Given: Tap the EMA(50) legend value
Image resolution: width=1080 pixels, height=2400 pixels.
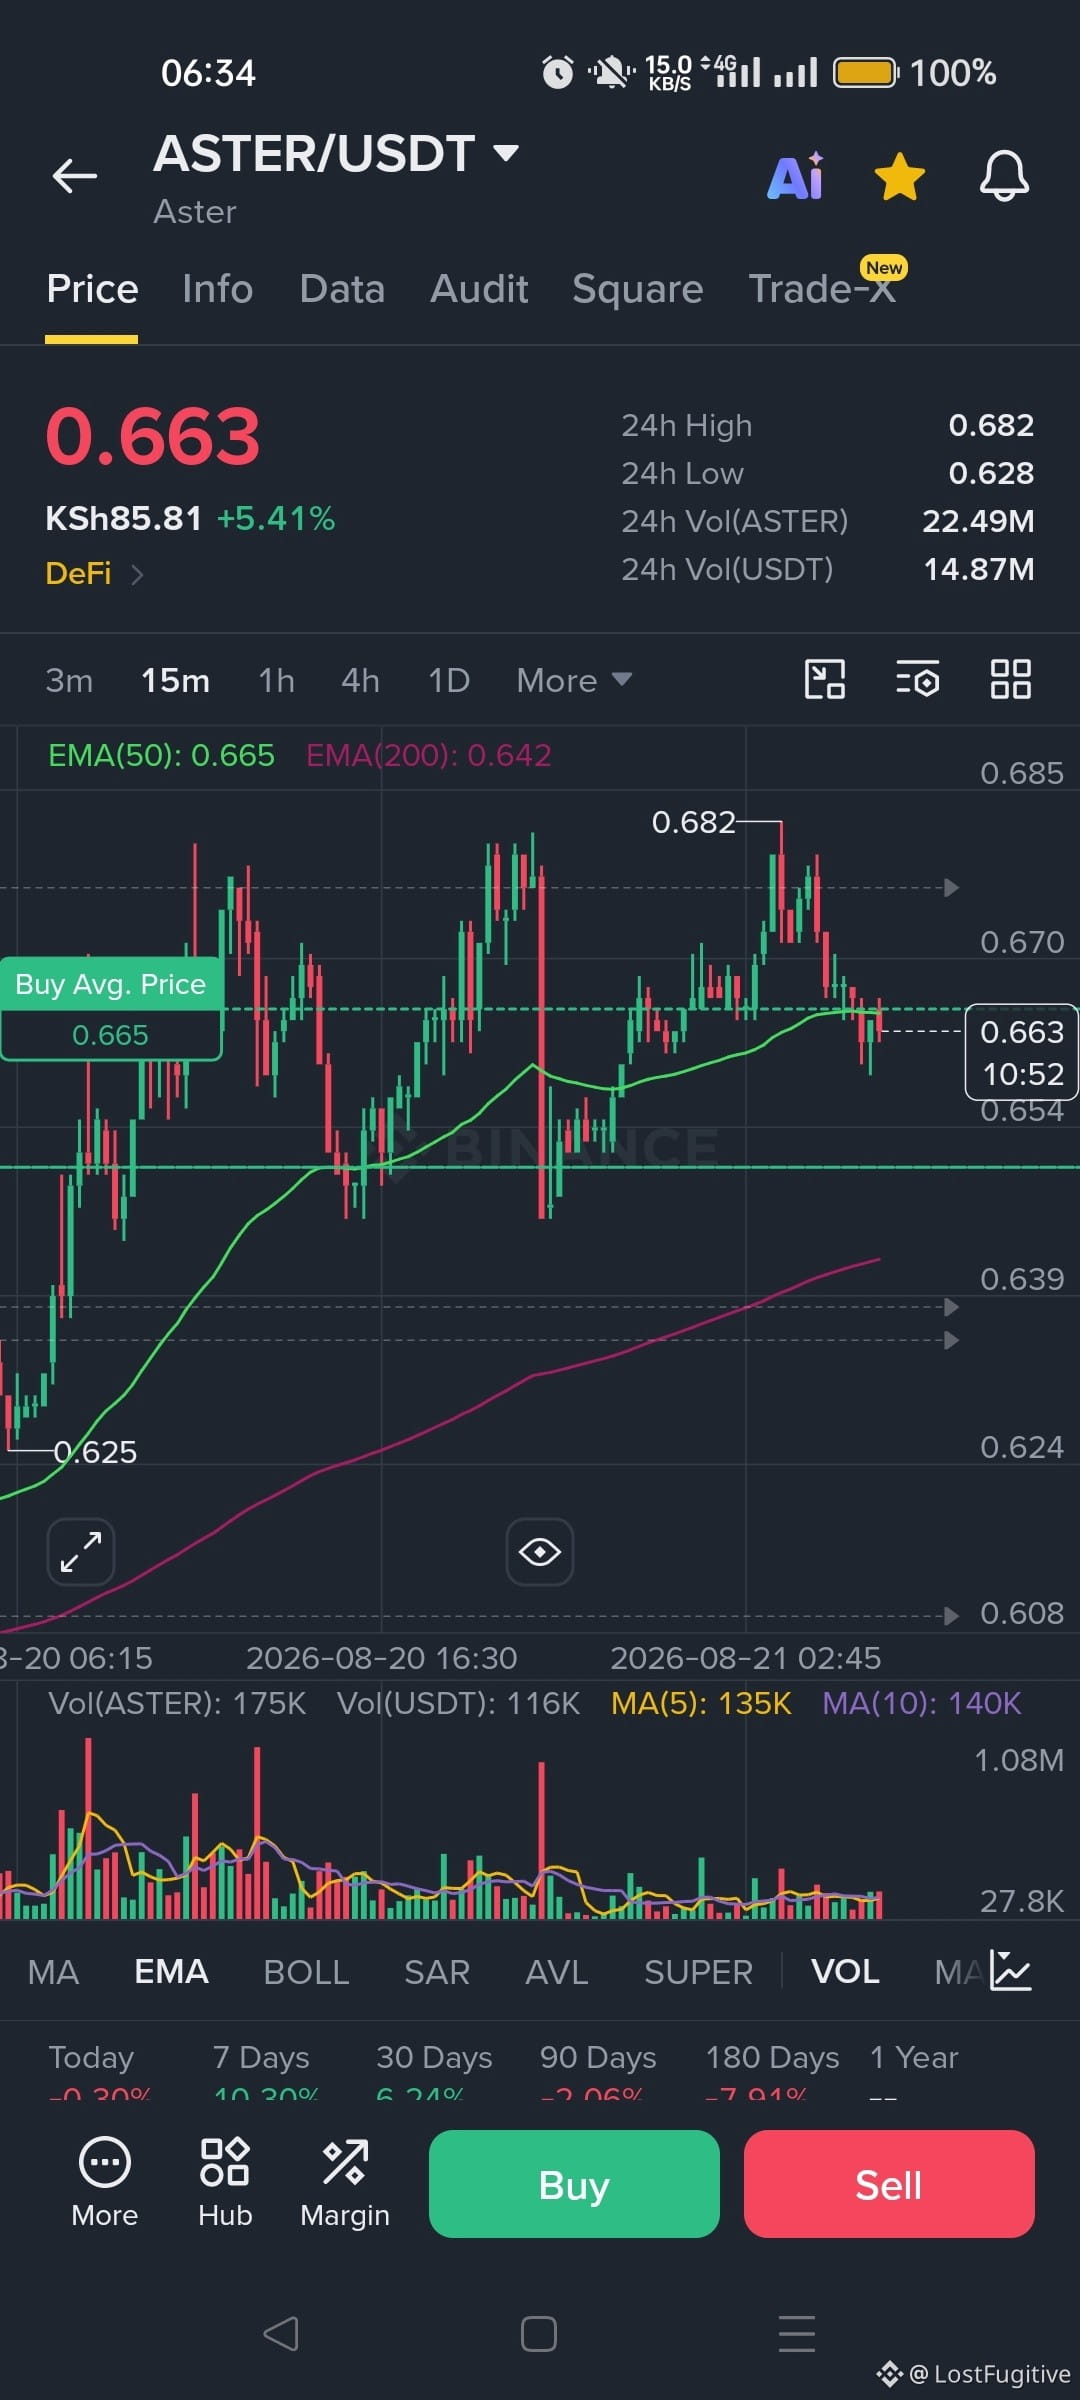Looking at the screenshot, I should [x=161, y=755].
